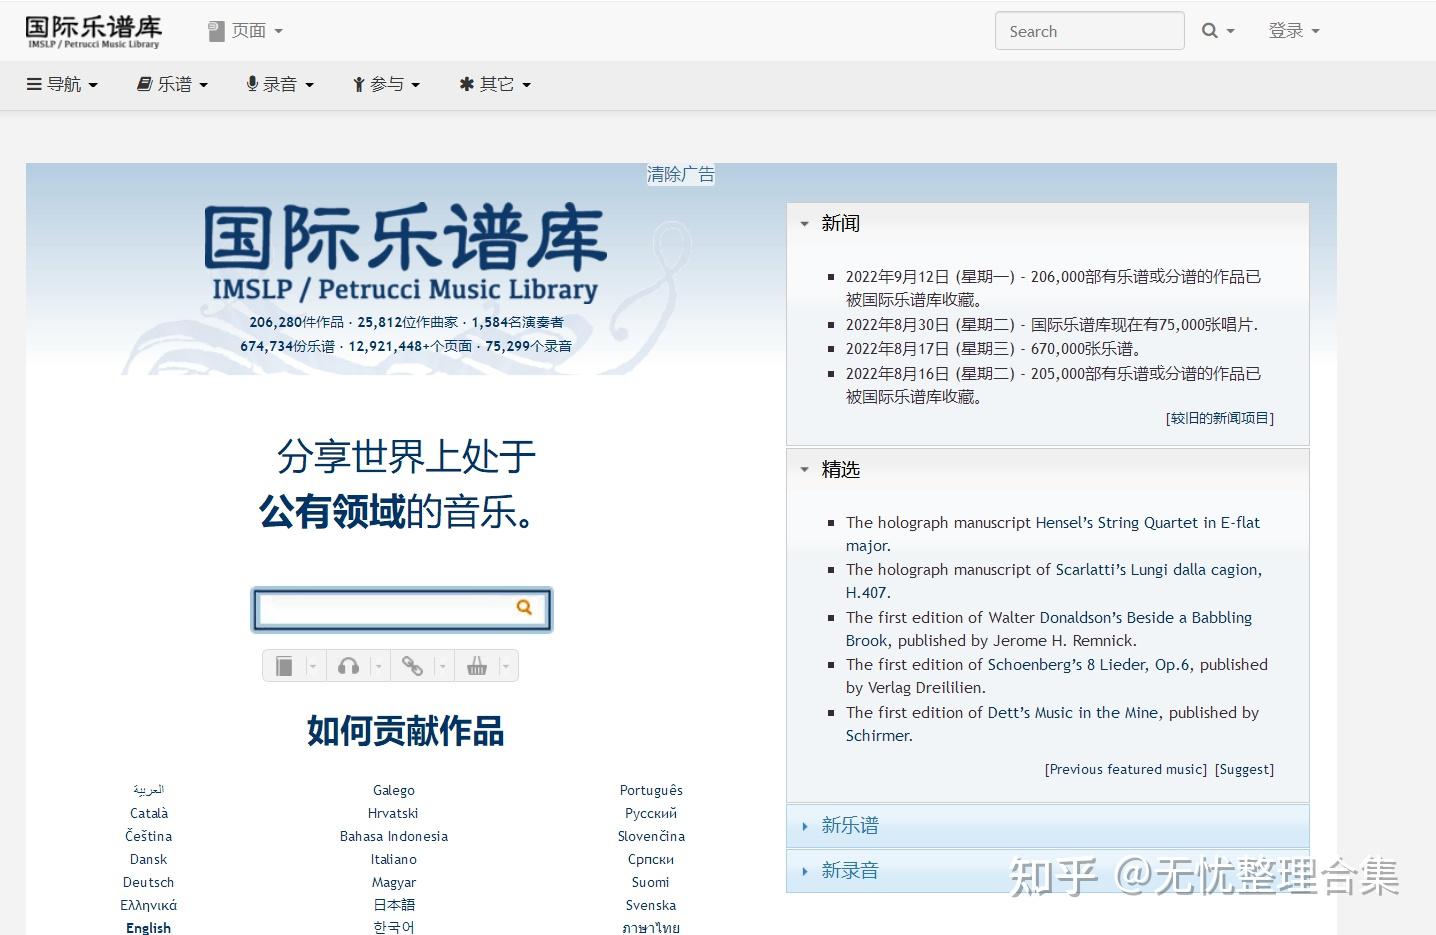The height and width of the screenshot is (935, 1436).
Task: Open the 参与 menu
Action: click(387, 84)
